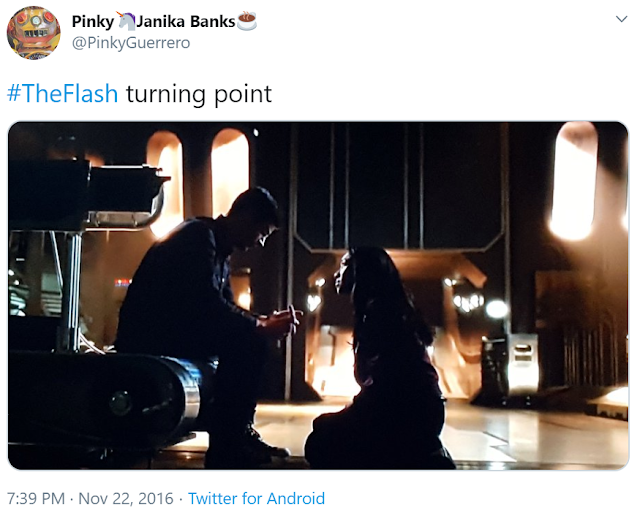Click the dark doorway panel in photo center
The width and height of the screenshot is (640, 513).
pyautogui.click(x=398, y=186)
